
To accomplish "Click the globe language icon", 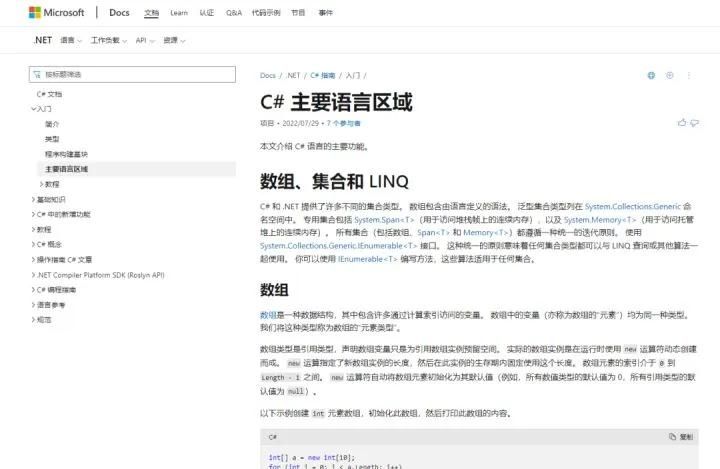I will (651, 75).
